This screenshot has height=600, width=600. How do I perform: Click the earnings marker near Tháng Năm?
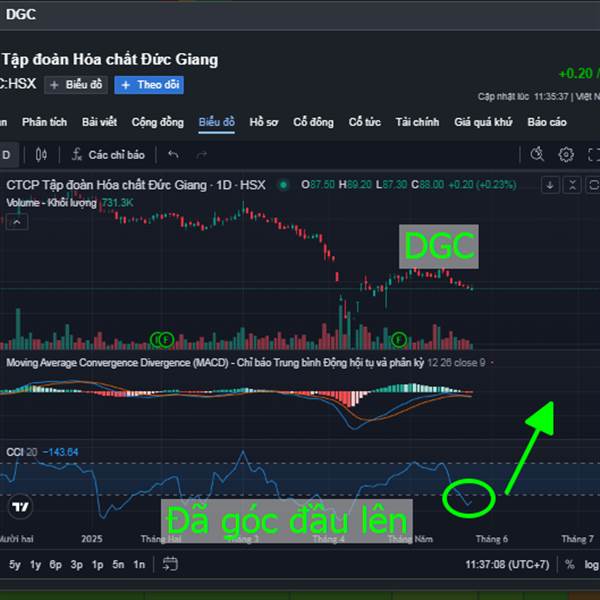tap(399, 339)
